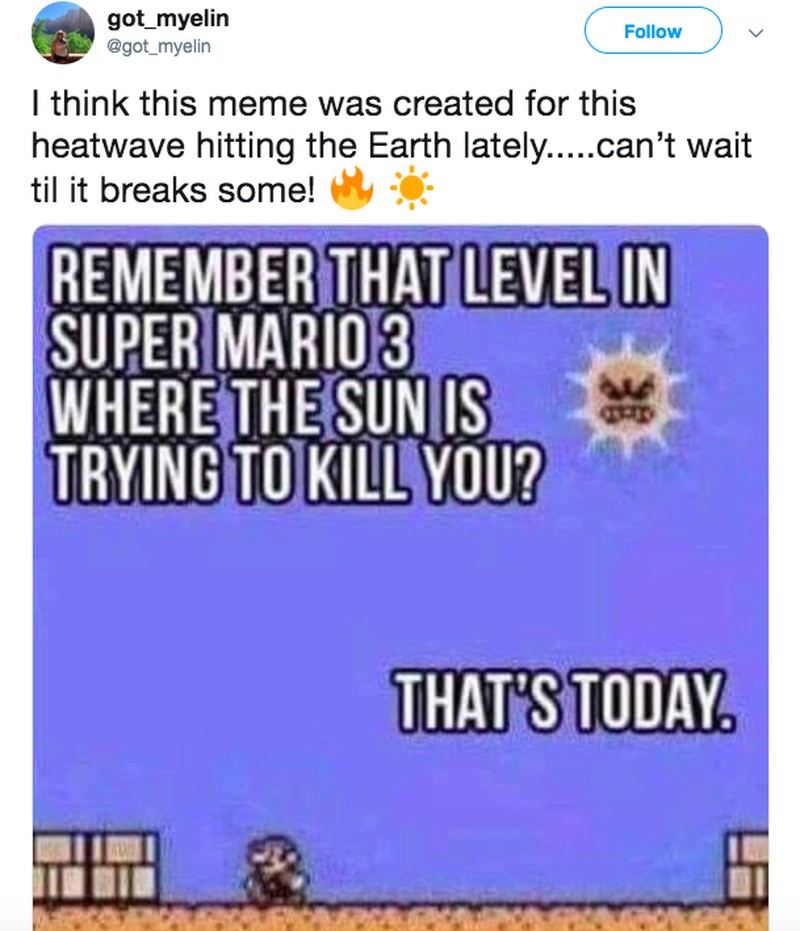Click the 'REMEMBER THAT LEVEL IN' meme heading
The height and width of the screenshot is (931, 800).
pos(360,275)
